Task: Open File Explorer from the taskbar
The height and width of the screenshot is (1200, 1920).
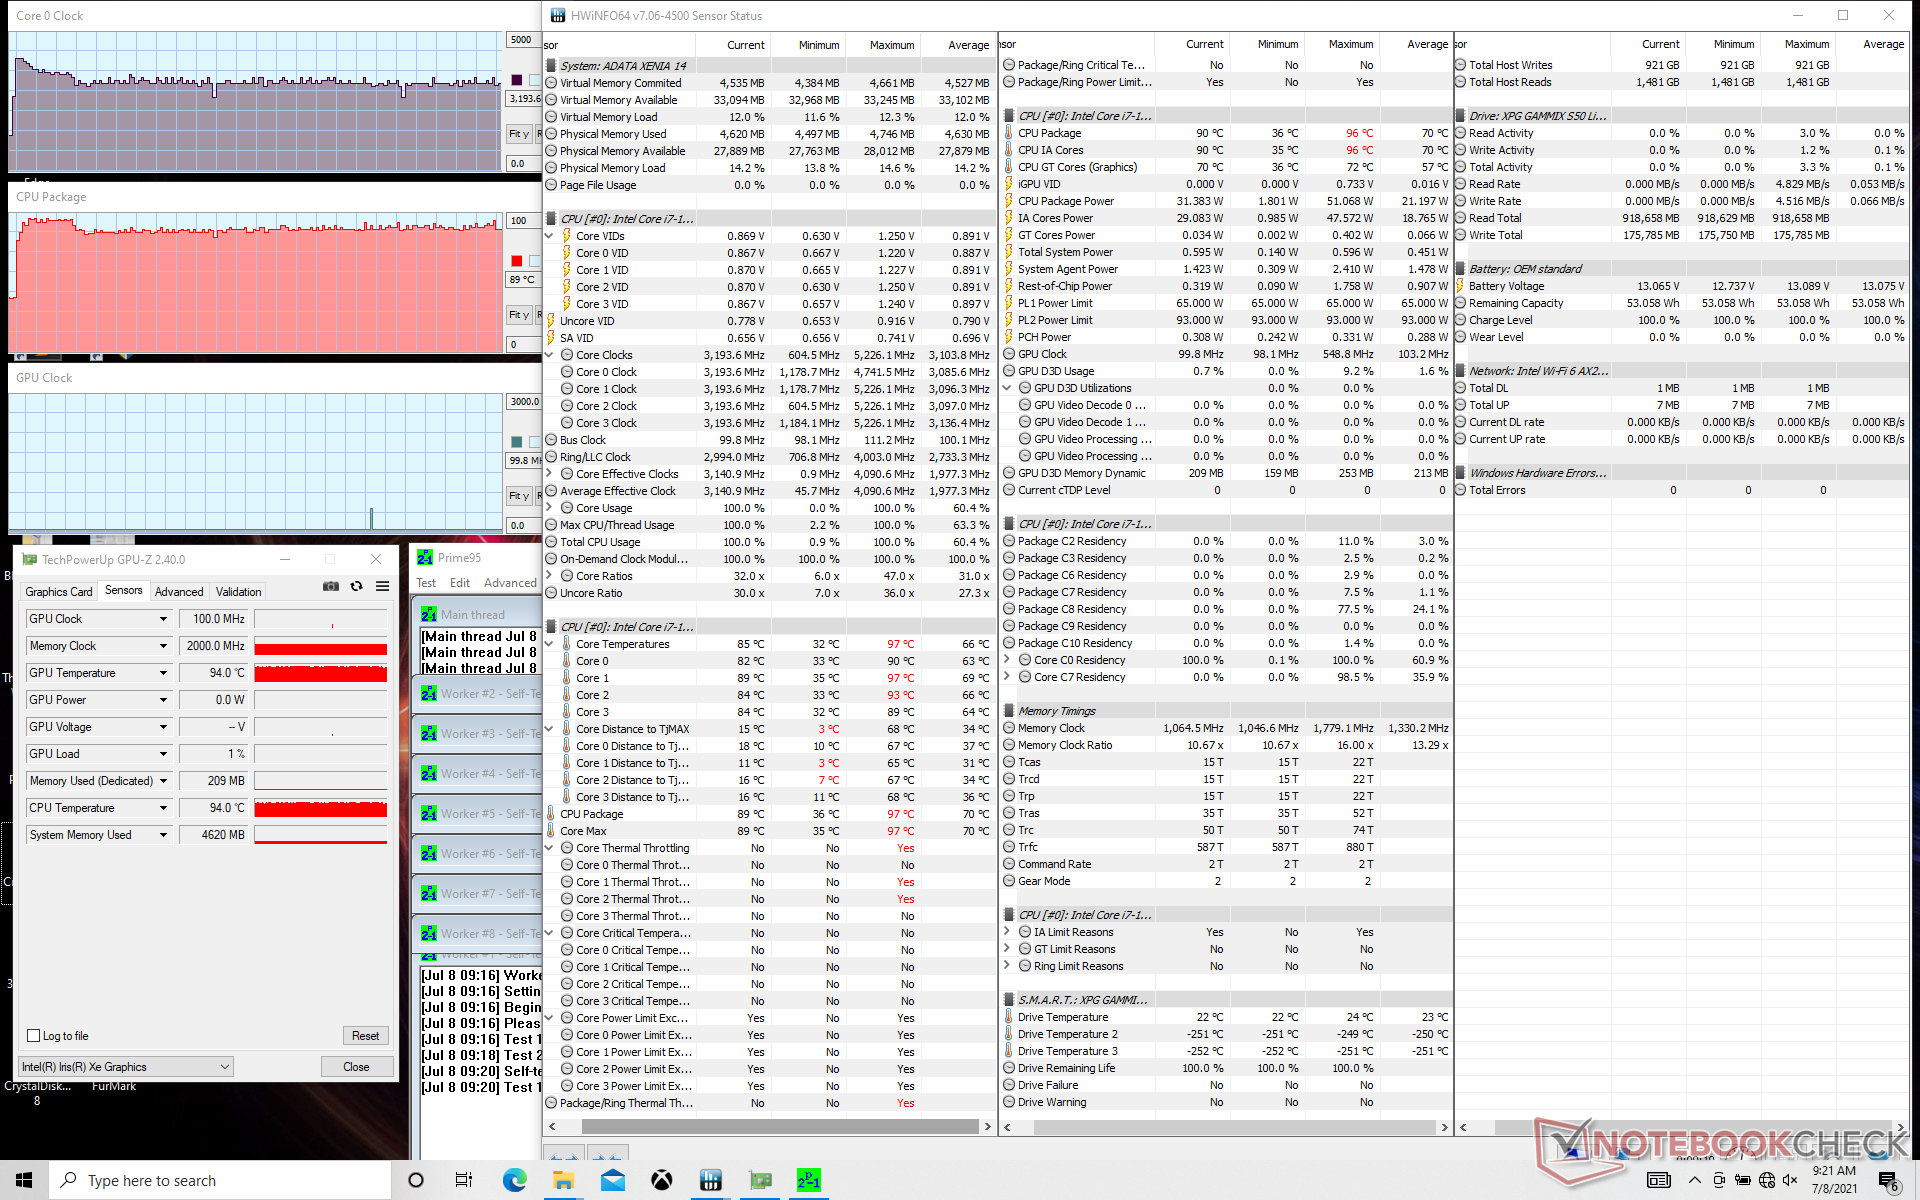Action: [x=563, y=1180]
